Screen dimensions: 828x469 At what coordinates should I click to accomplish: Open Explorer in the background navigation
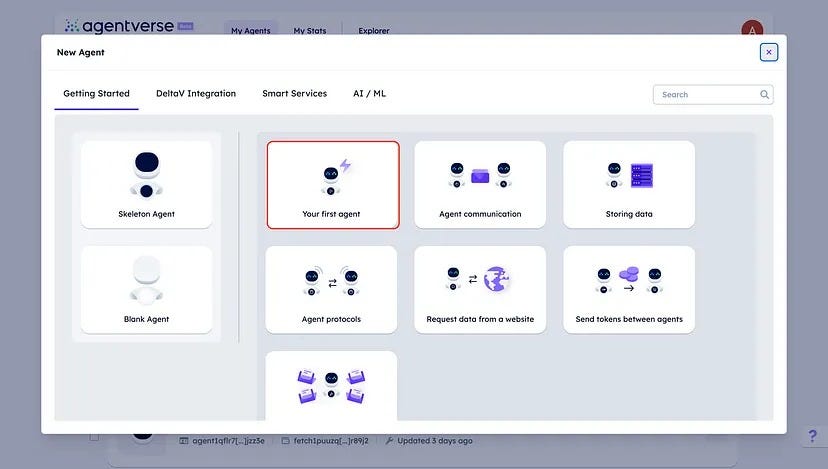pos(374,31)
